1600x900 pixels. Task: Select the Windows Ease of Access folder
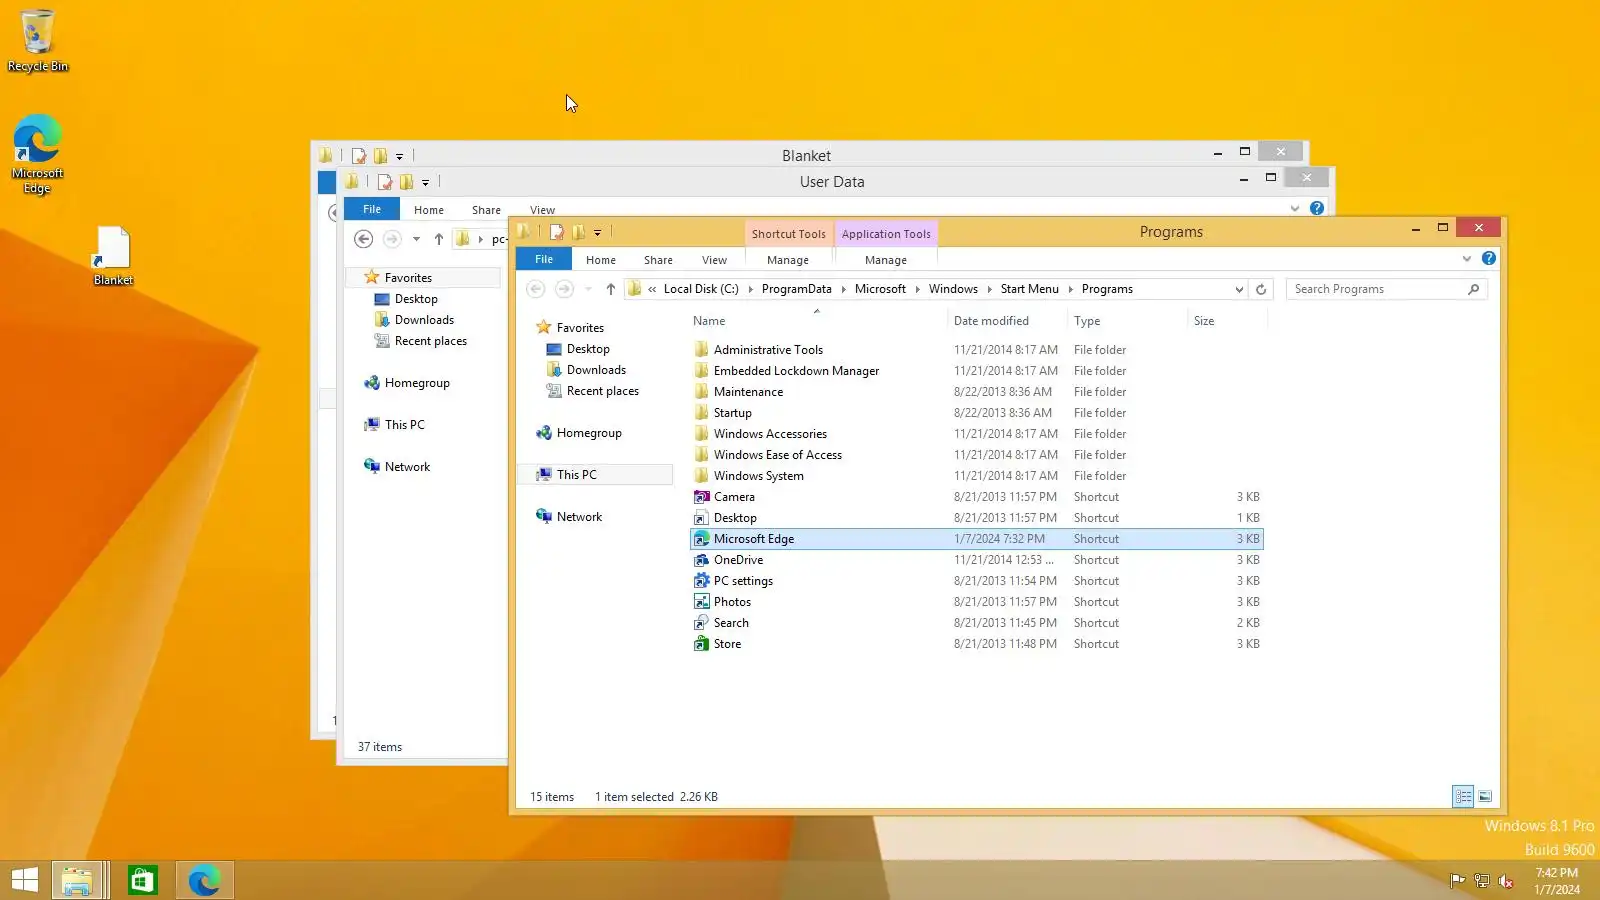pyautogui.click(x=777, y=455)
